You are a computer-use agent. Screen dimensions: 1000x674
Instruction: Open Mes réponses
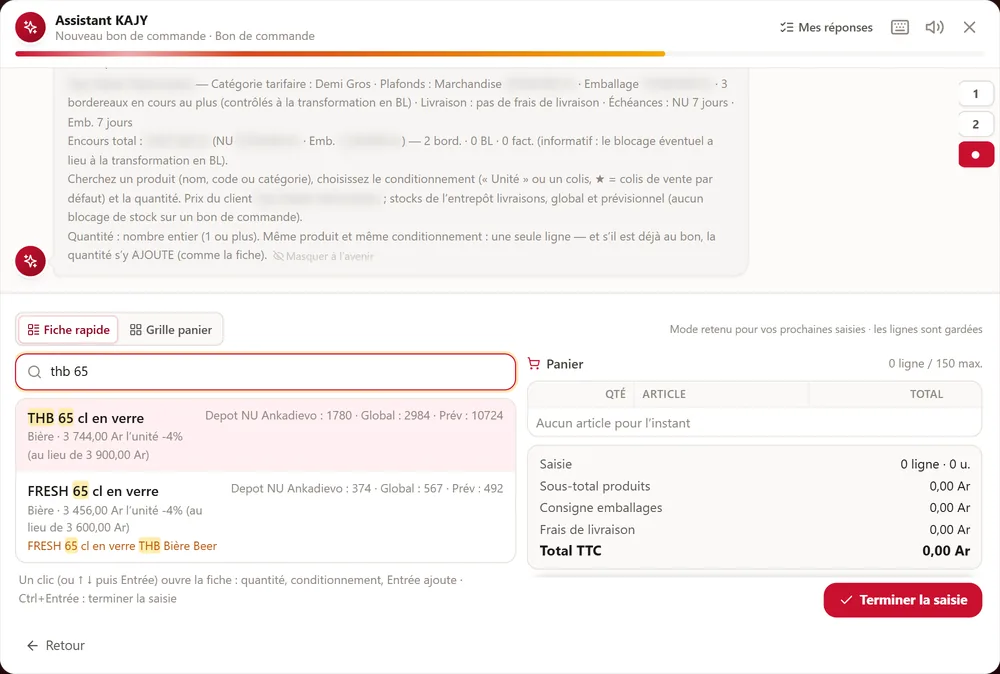[x=827, y=27]
